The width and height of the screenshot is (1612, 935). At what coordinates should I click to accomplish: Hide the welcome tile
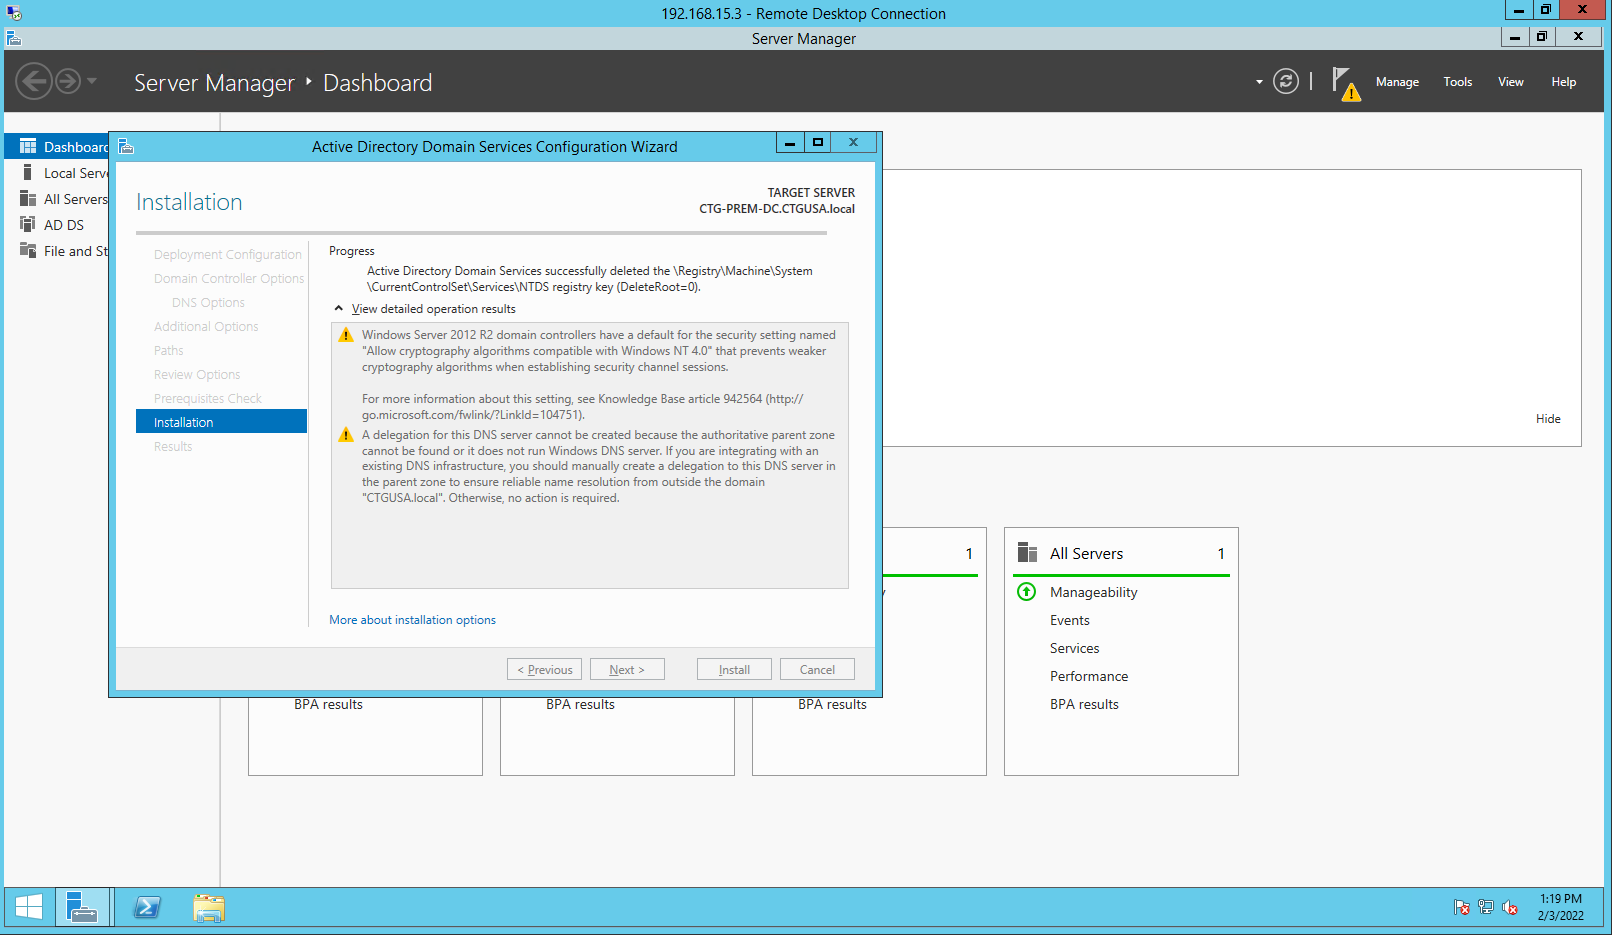pyautogui.click(x=1548, y=419)
